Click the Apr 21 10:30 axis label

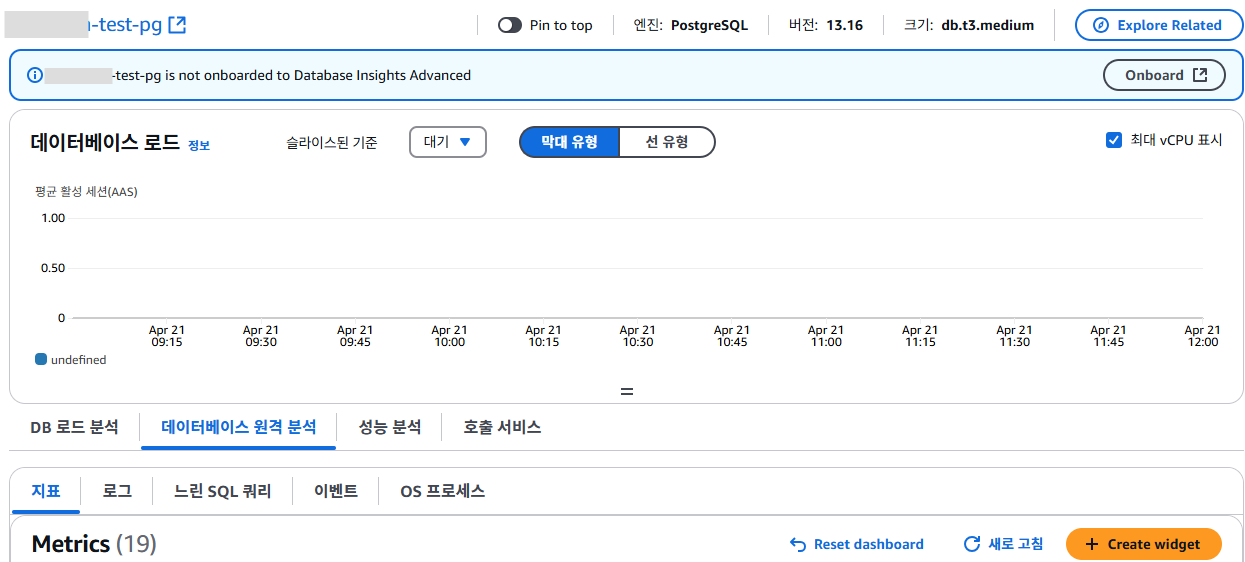point(637,336)
